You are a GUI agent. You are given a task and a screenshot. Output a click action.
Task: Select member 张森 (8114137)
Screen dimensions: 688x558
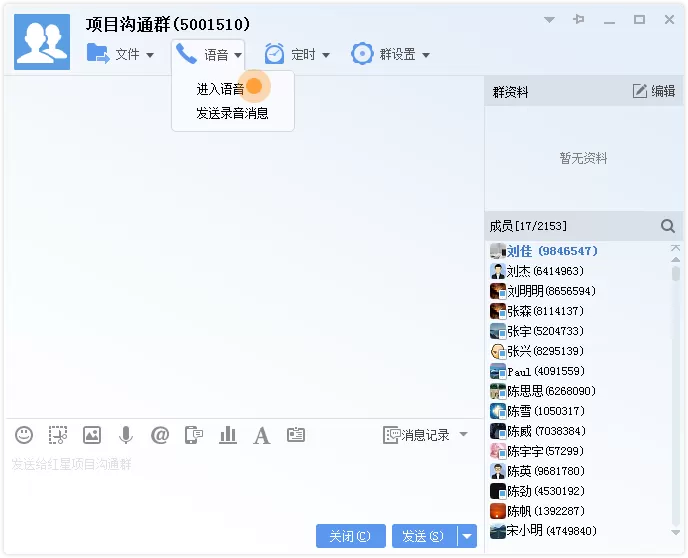pos(579,311)
